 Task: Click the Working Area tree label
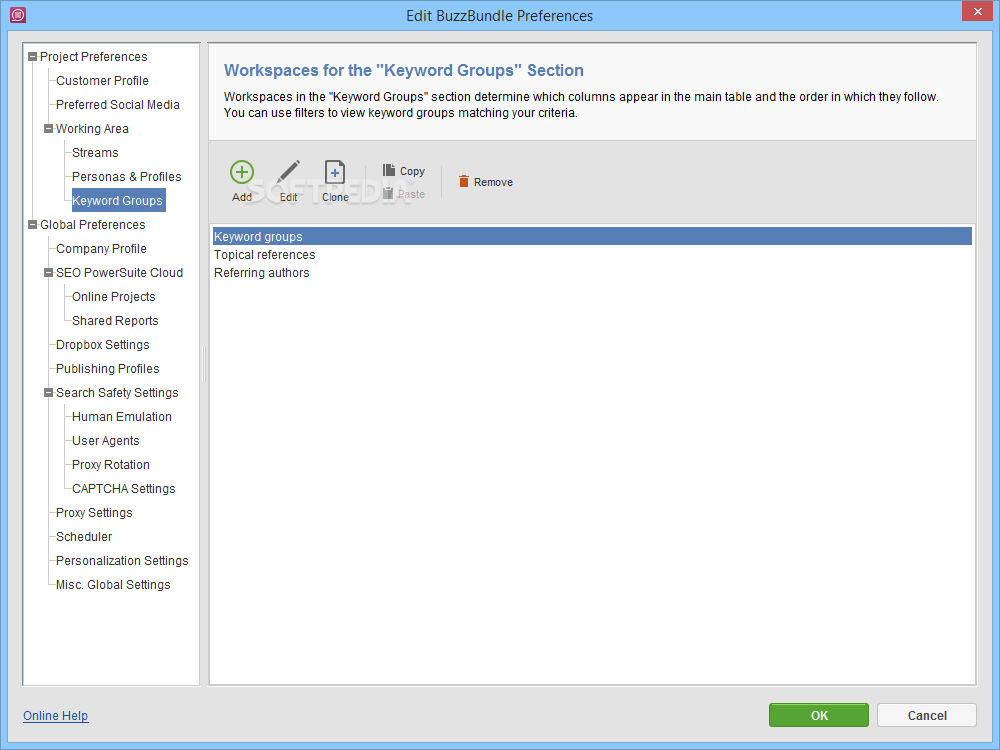[92, 129]
